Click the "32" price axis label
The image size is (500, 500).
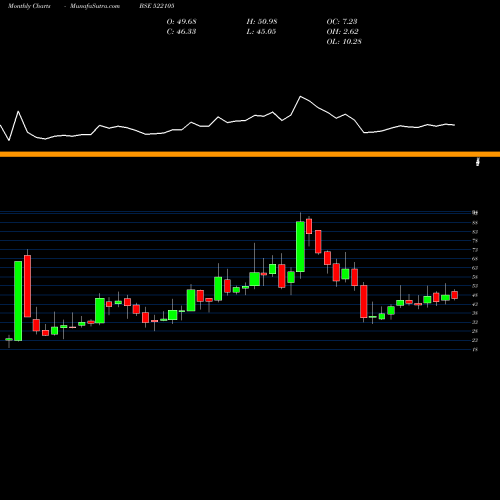tap(475, 322)
